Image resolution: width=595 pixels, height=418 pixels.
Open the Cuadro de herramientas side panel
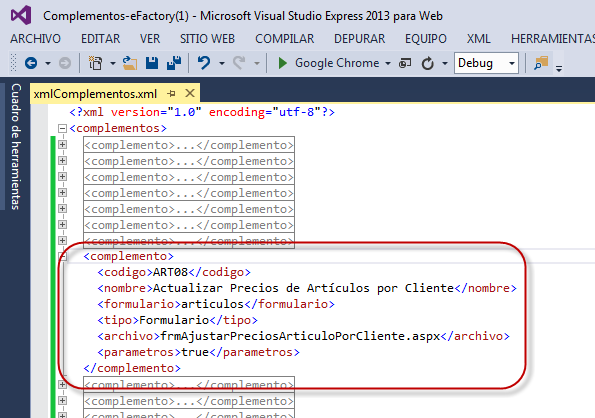[x=16, y=146]
